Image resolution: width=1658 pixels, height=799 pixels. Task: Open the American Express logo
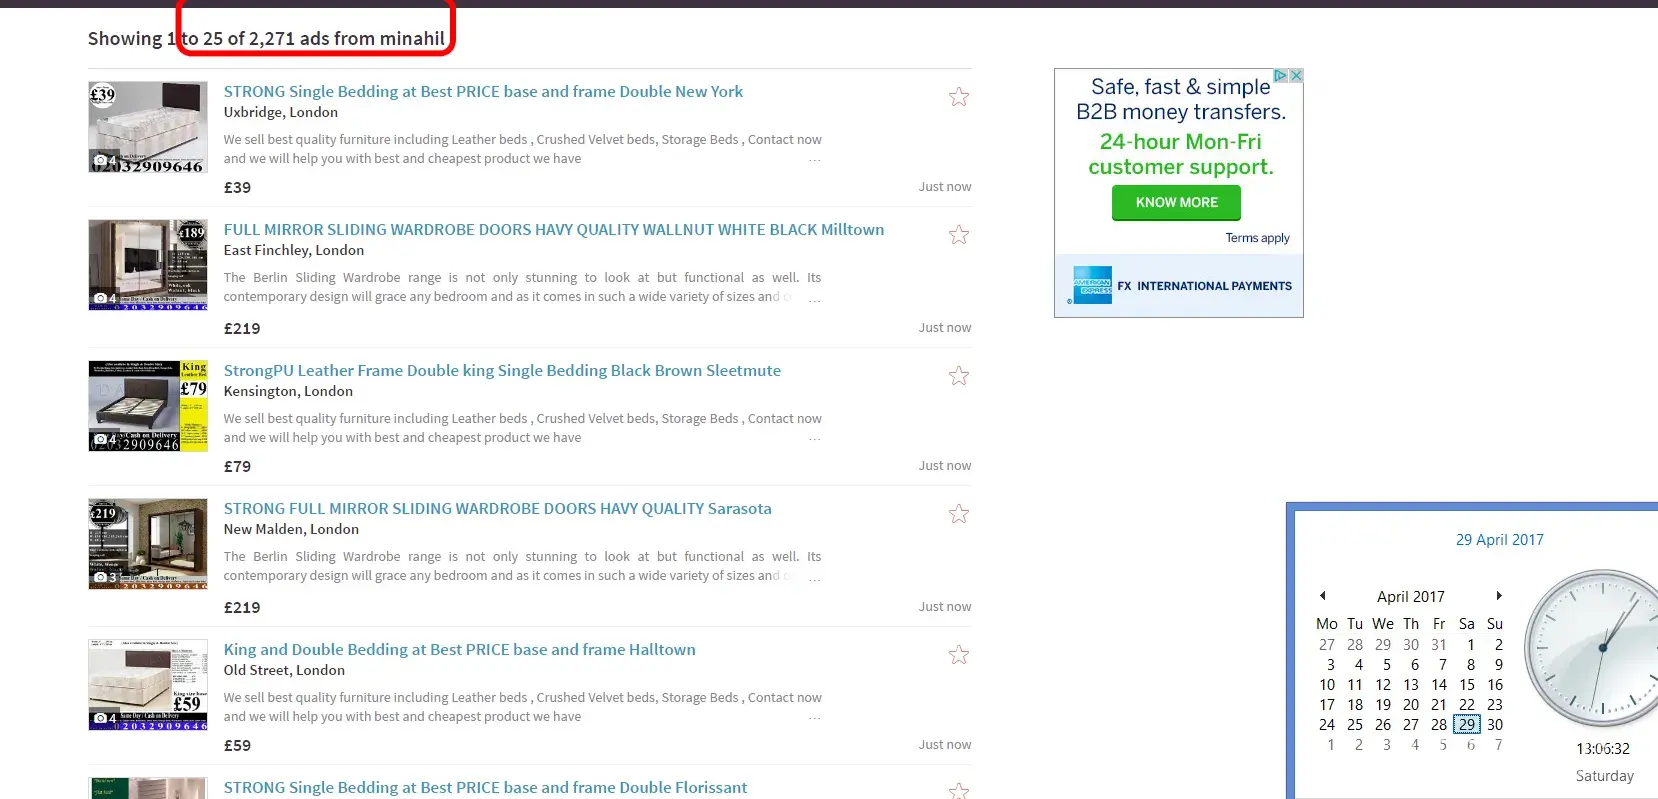1092,285
